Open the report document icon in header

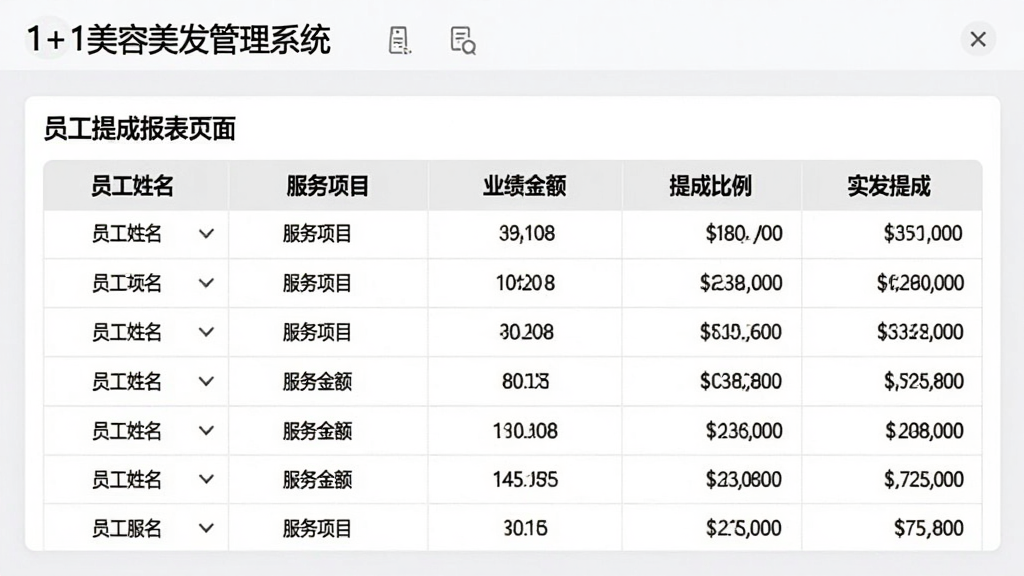(x=398, y=40)
